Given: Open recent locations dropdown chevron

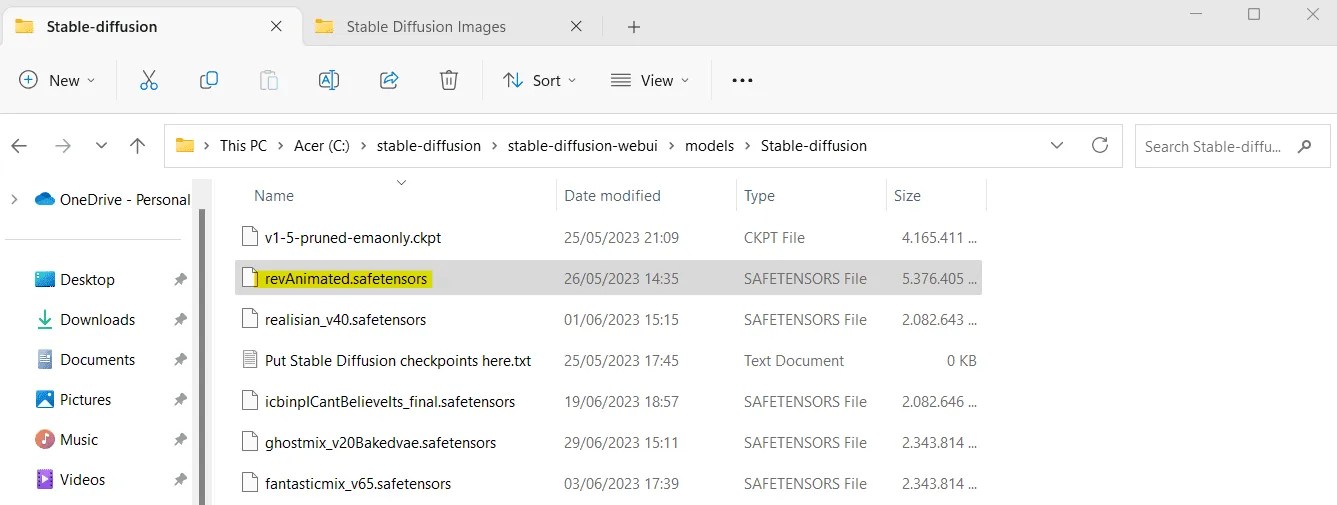Looking at the screenshot, I should 101,146.
